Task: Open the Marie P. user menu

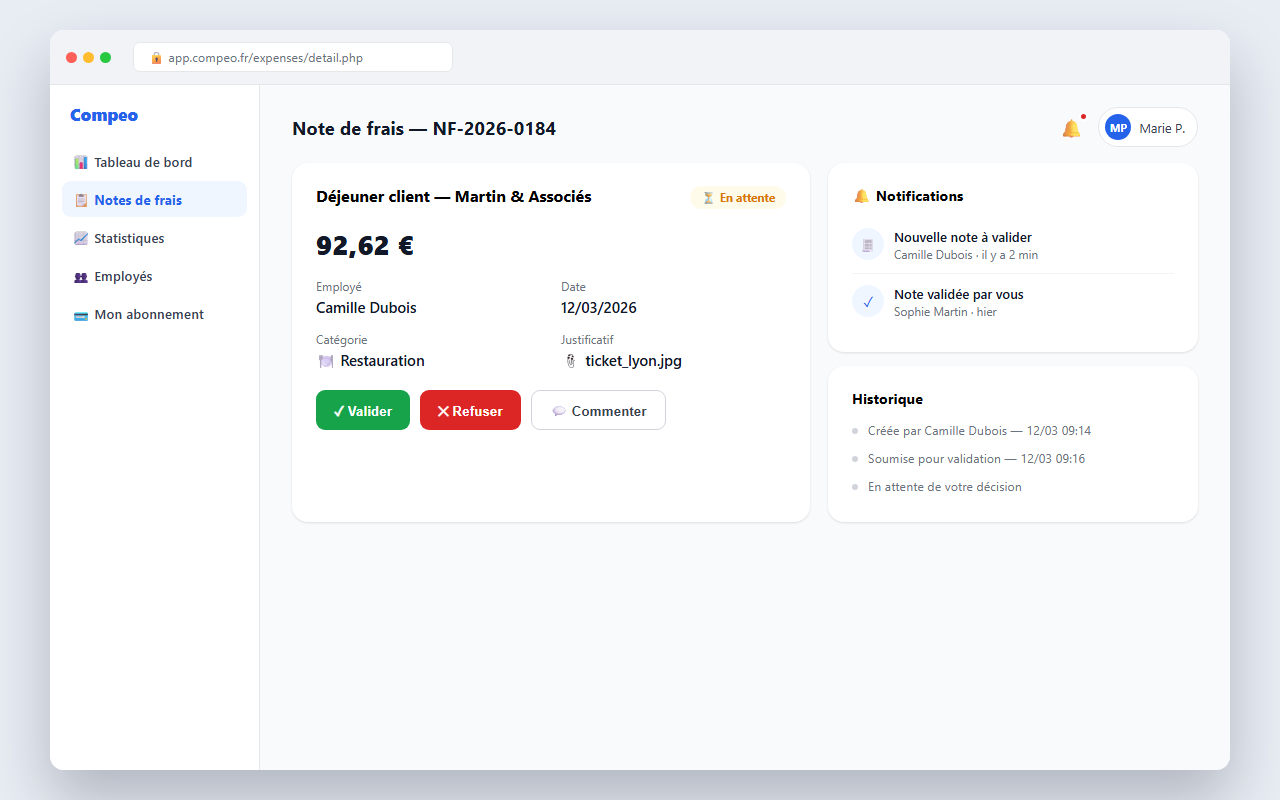Action: point(1148,128)
